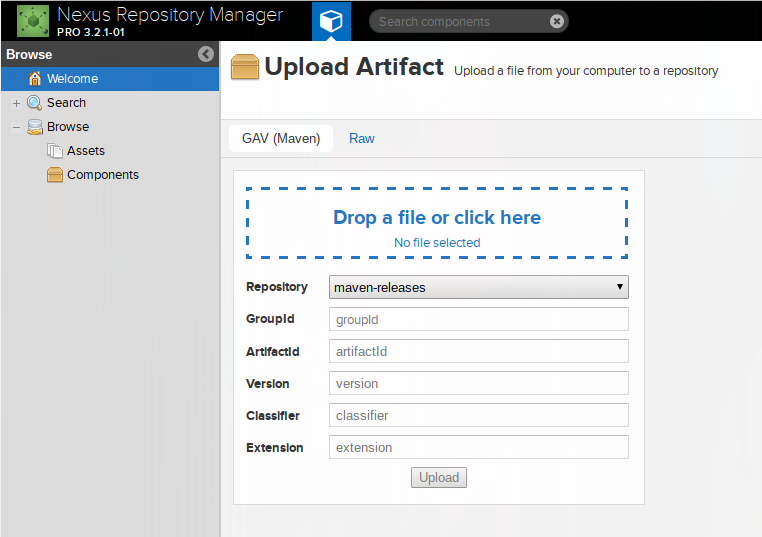This screenshot has height=537, width=762.
Task: Focus the Version input field
Action: (479, 383)
